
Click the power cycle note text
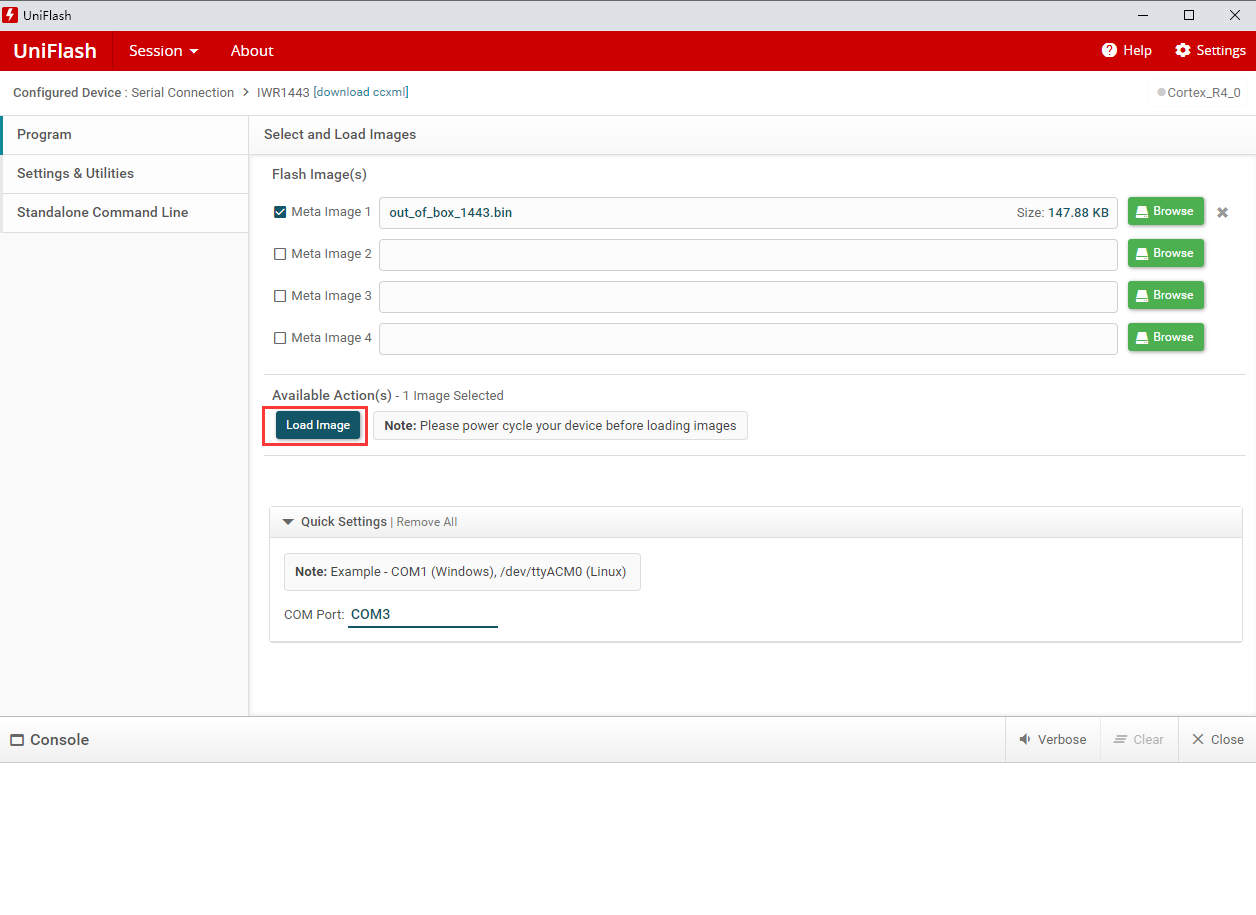(560, 426)
